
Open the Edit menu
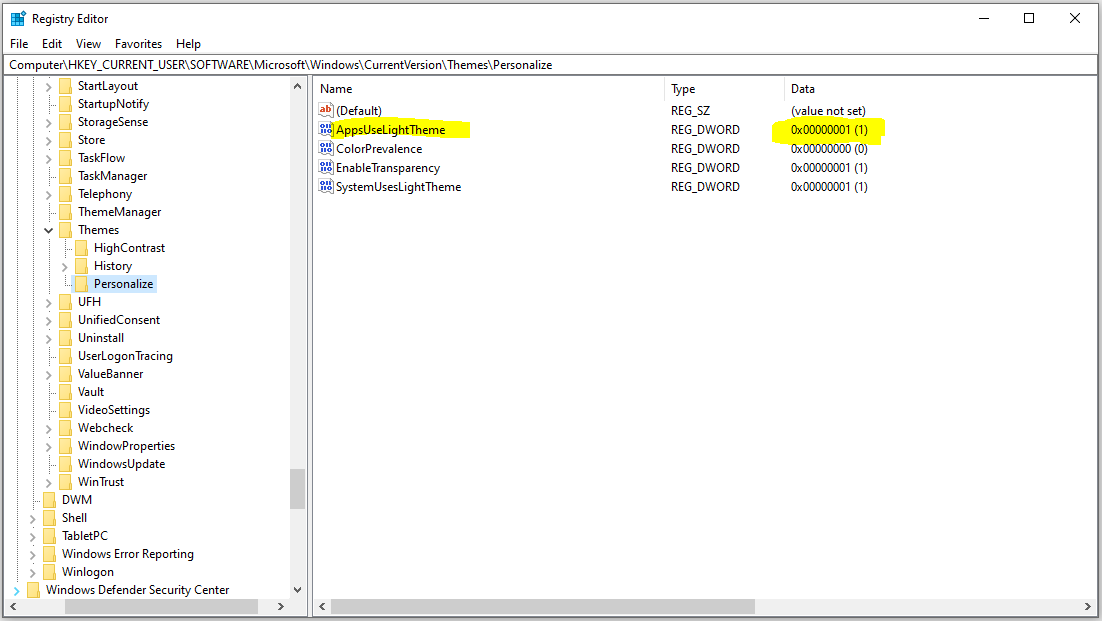(x=52, y=44)
